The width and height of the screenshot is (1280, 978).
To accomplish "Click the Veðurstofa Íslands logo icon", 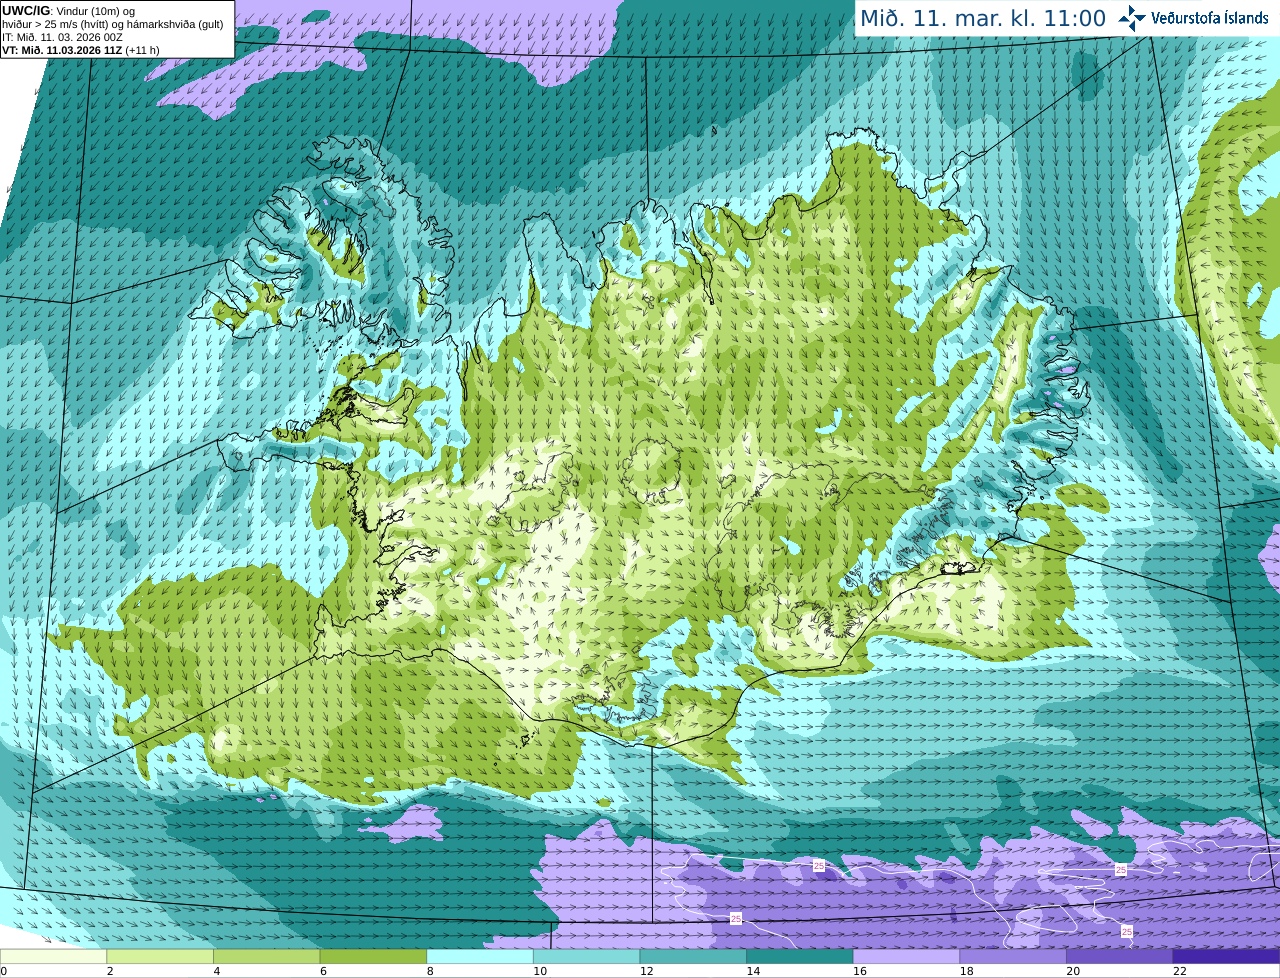I will pos(1132,18).
